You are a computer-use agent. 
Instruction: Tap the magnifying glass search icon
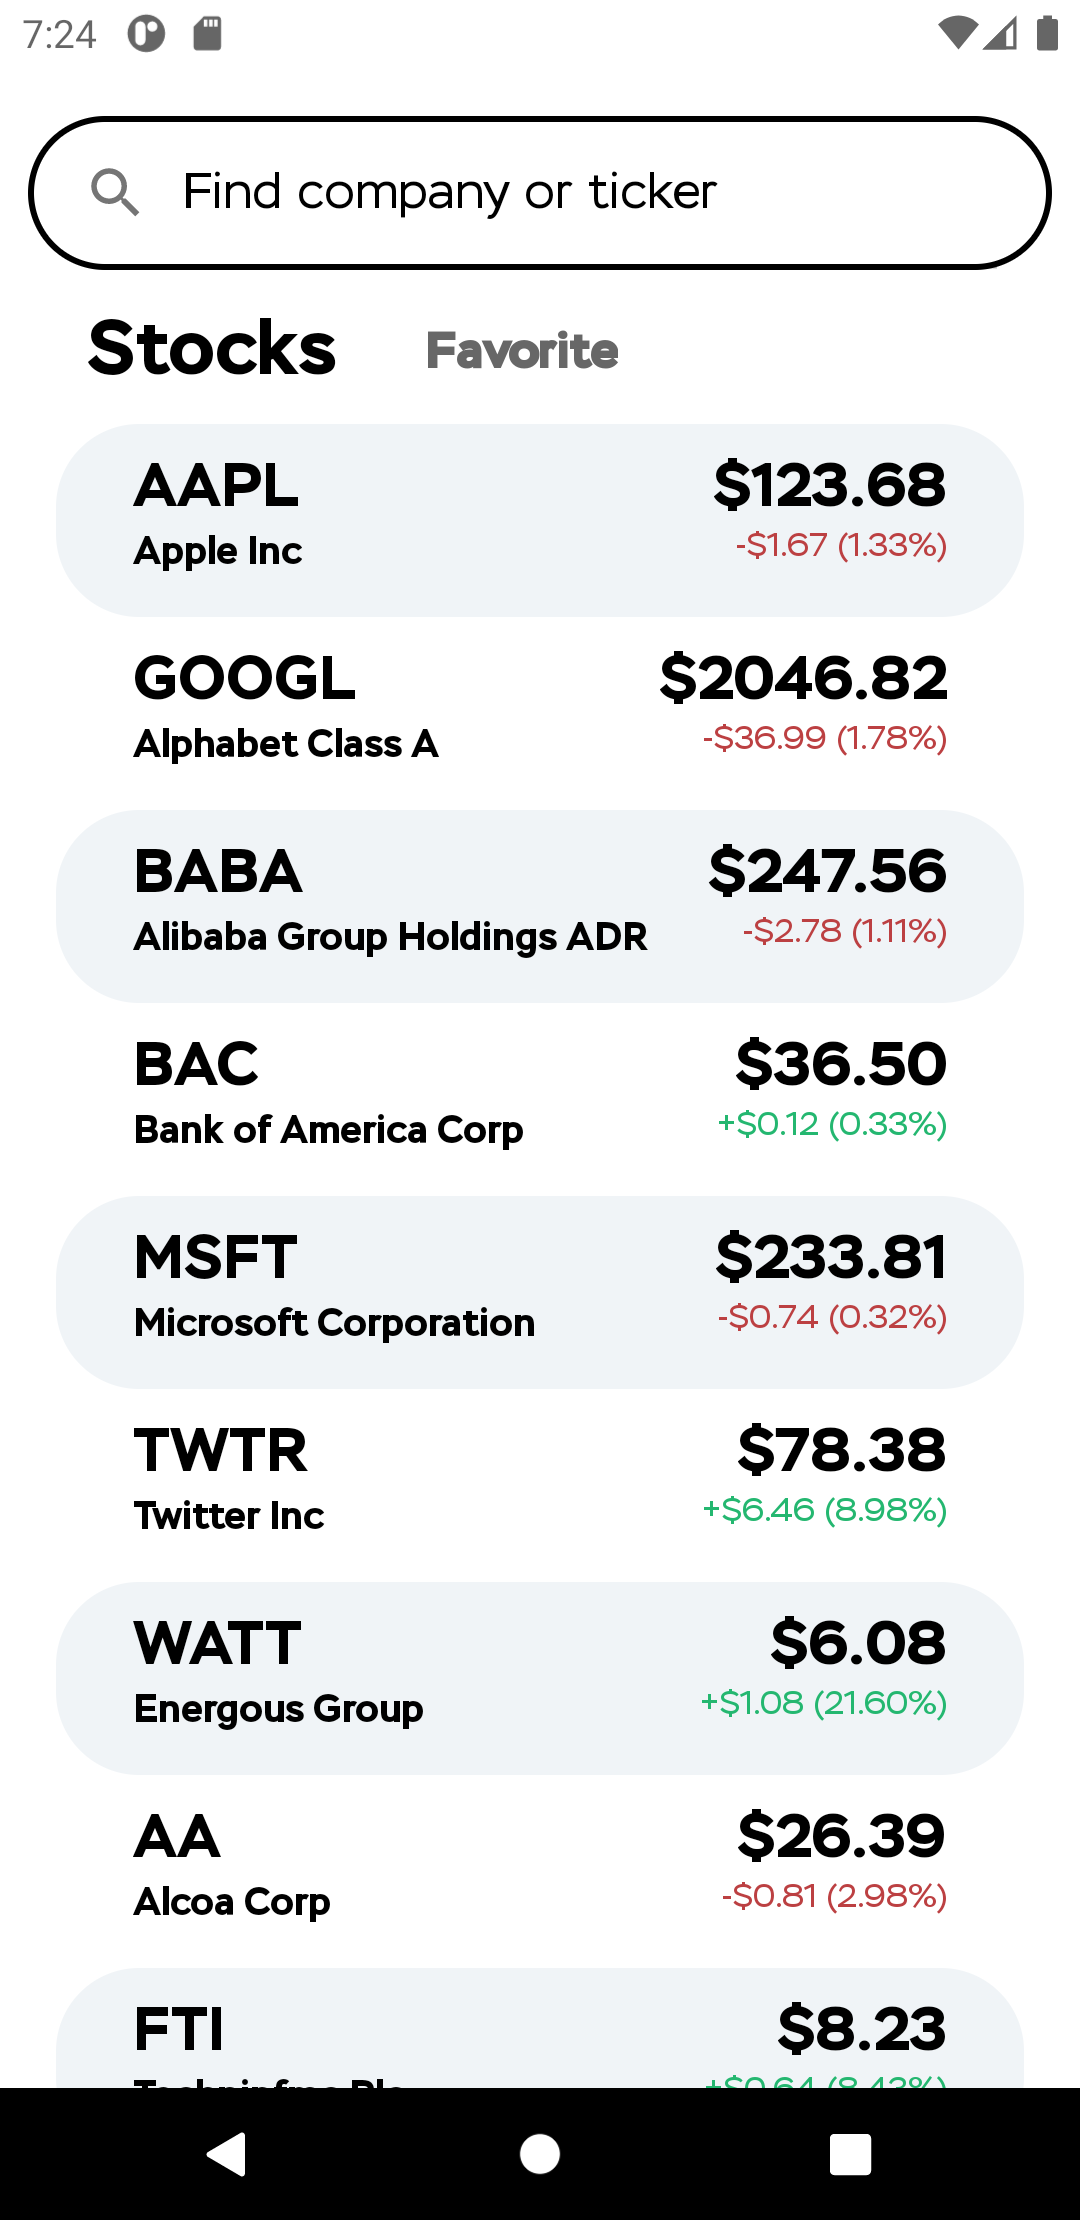point(115,192)
